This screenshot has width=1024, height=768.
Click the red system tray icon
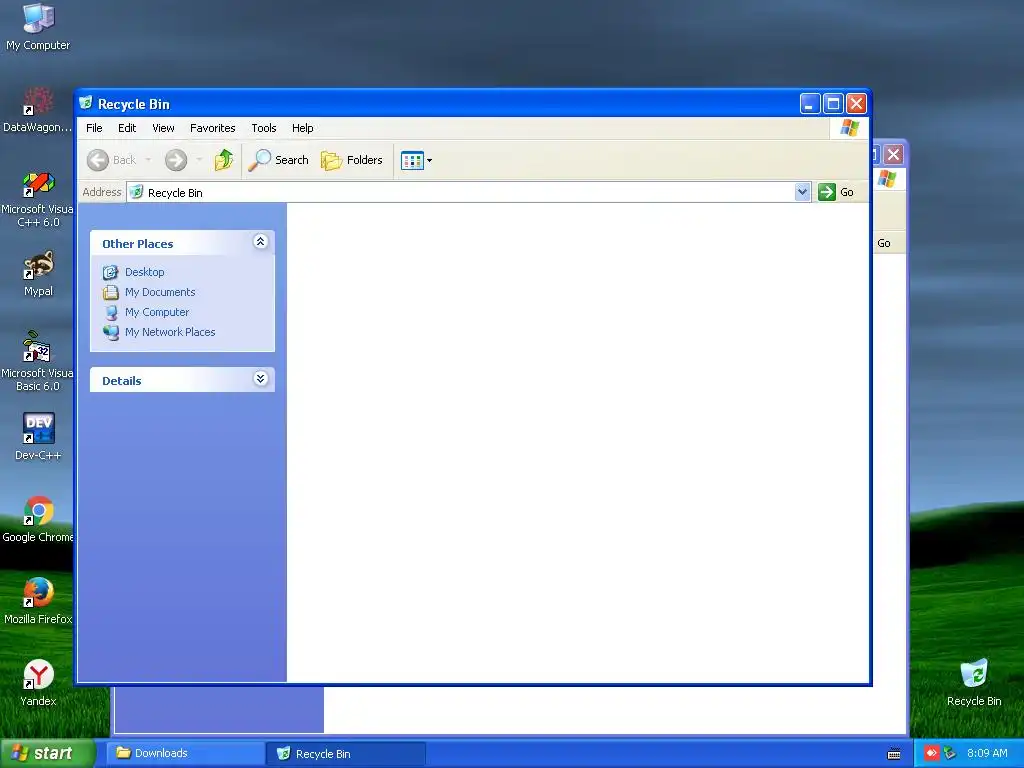click(x=931, y=753)
